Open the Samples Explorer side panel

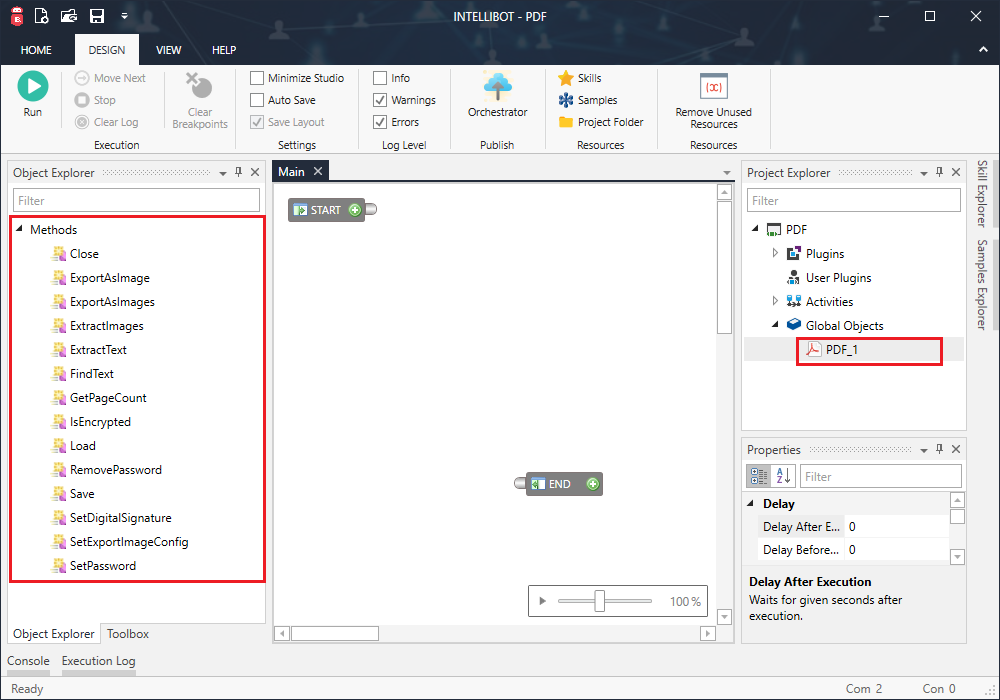(982, 284)
